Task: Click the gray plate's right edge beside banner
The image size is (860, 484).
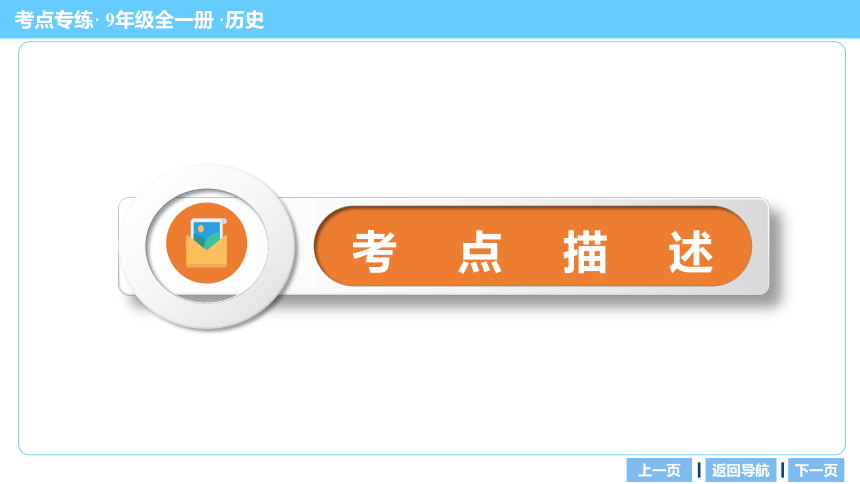Action: tap(761, 246)
